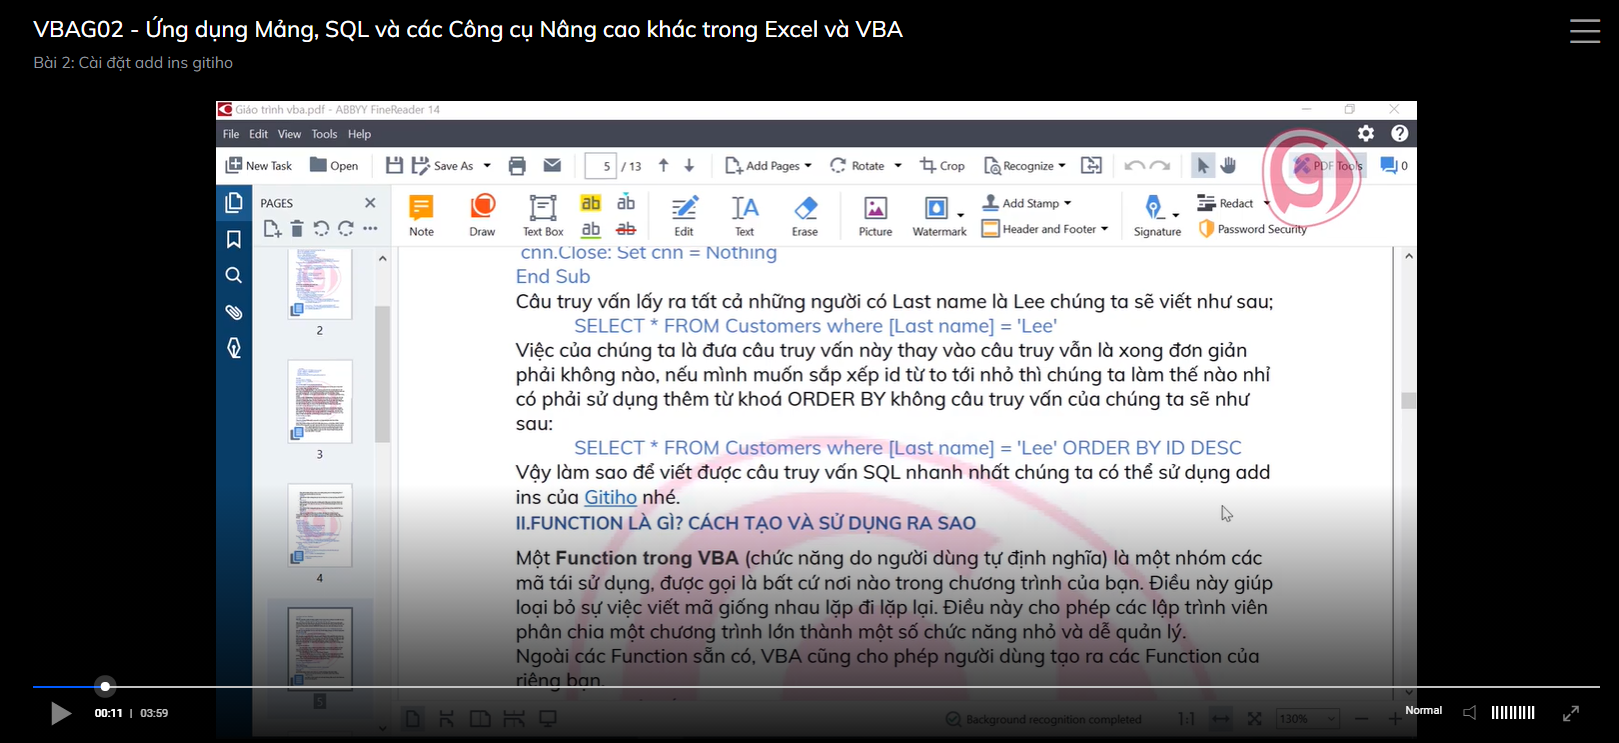Click the convert document icon after Recognize
This screenshot has width=1619, height=743.
pos(1091,166)
